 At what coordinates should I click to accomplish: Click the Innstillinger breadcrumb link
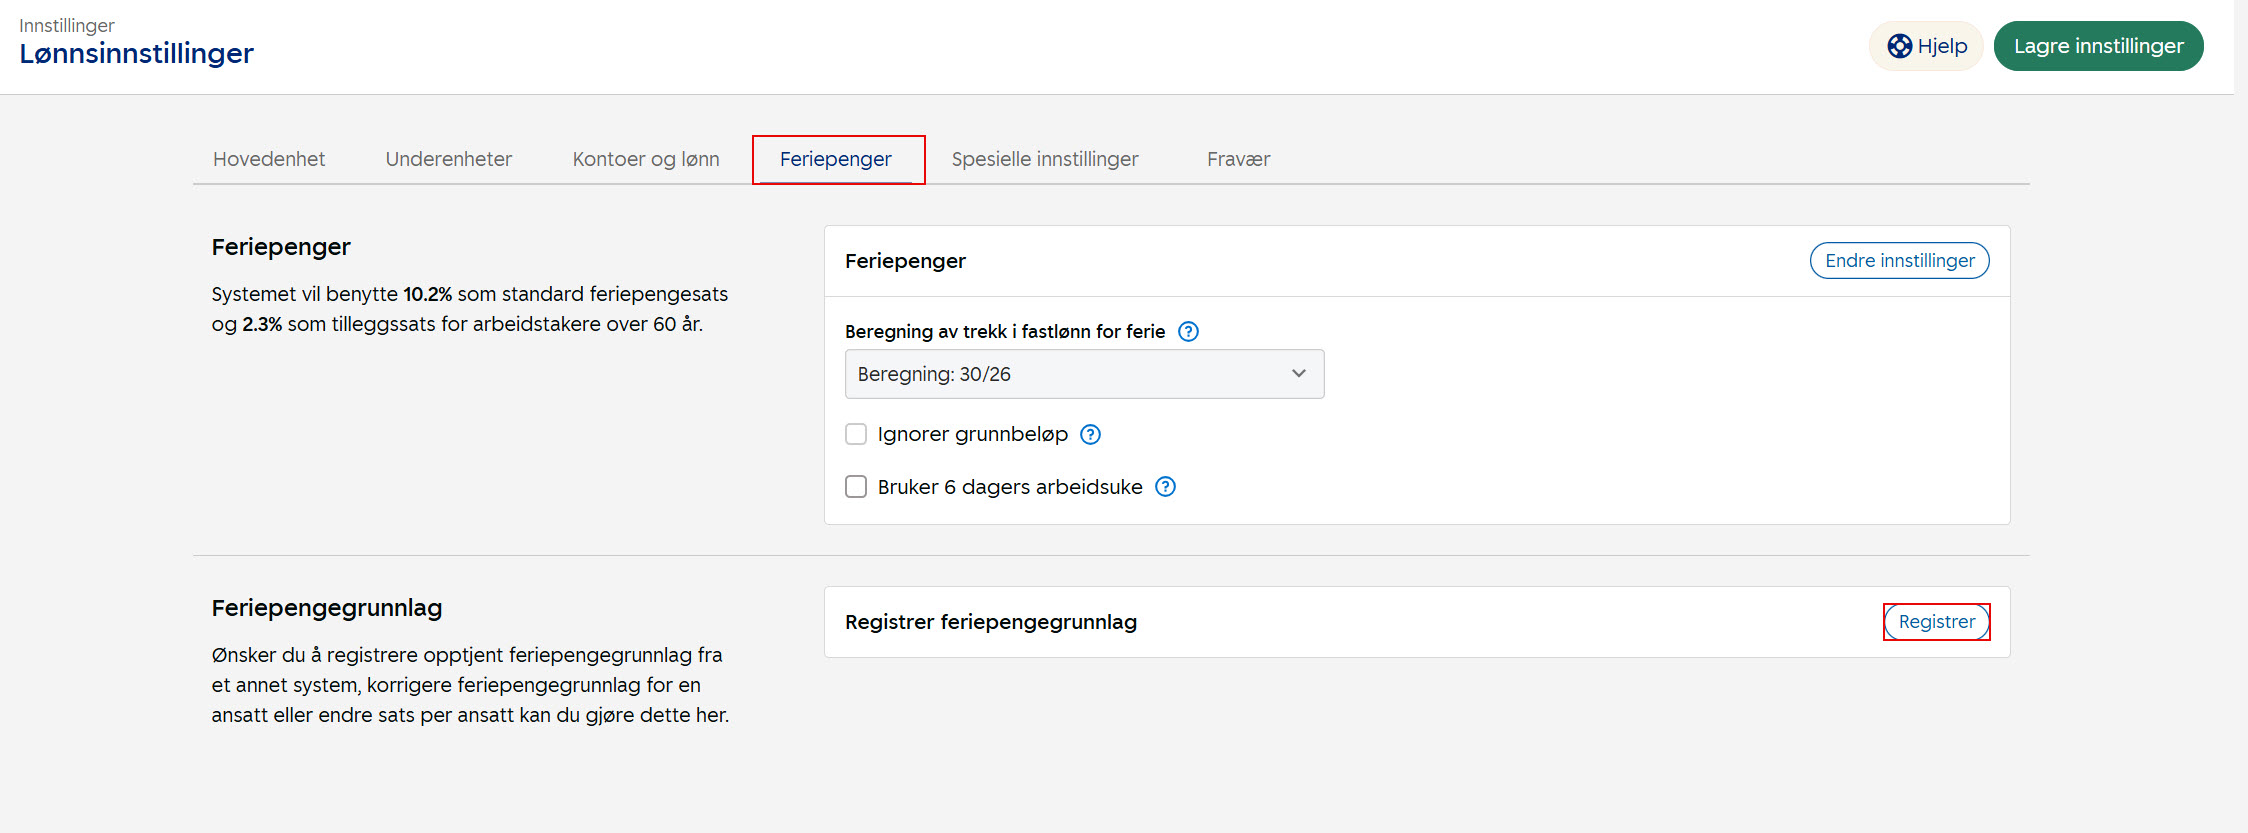(67, 25)
